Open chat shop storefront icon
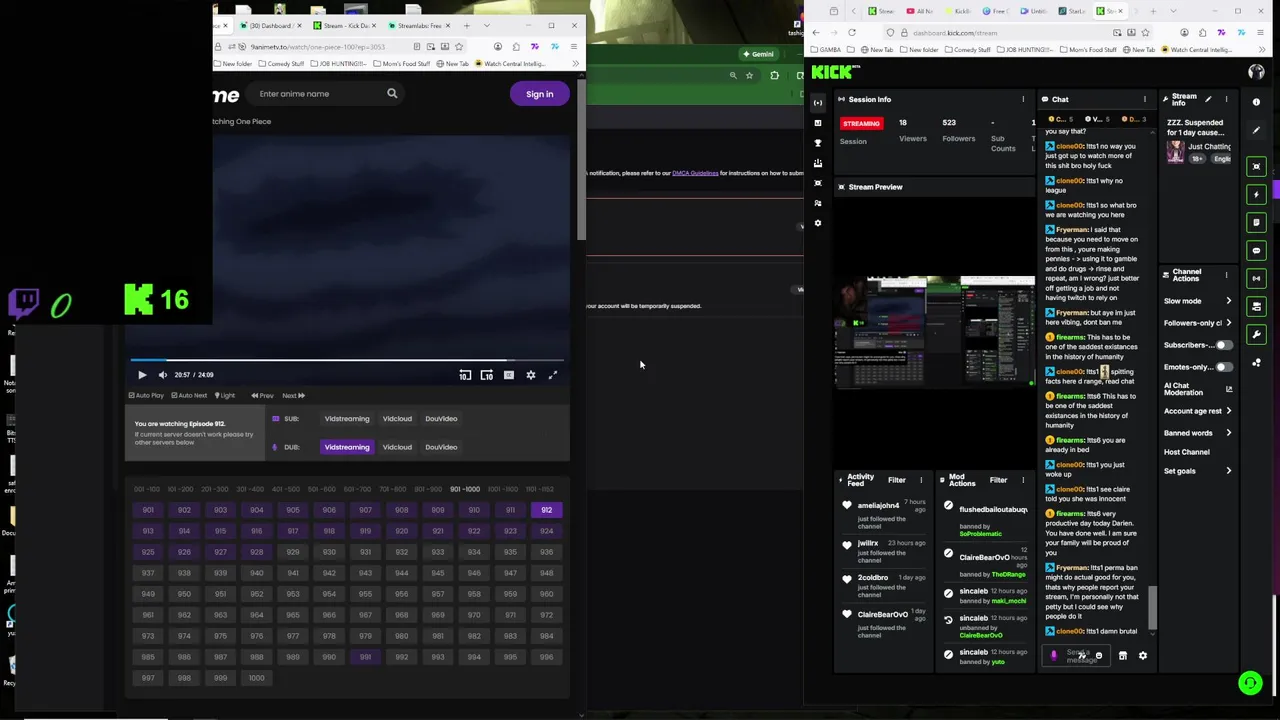This screenshot has width=1280, height=720. point(1122,656)
